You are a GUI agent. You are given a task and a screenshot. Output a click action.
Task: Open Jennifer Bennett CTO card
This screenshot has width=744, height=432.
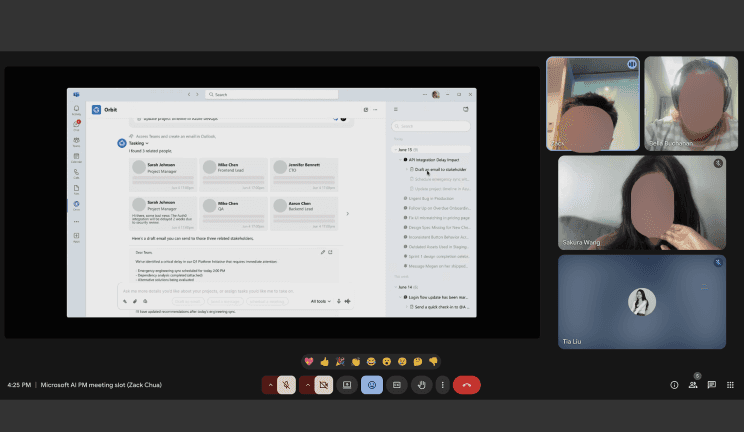(x=304, y=175)
